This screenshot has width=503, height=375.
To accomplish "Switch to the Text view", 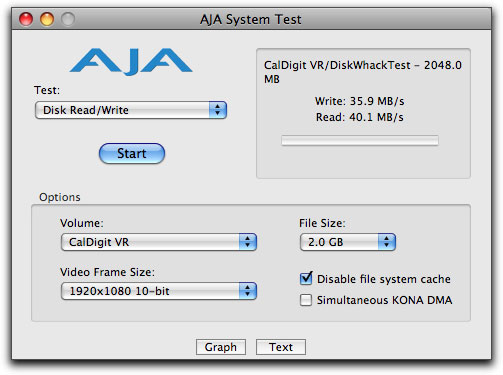I will pos(281,347).
